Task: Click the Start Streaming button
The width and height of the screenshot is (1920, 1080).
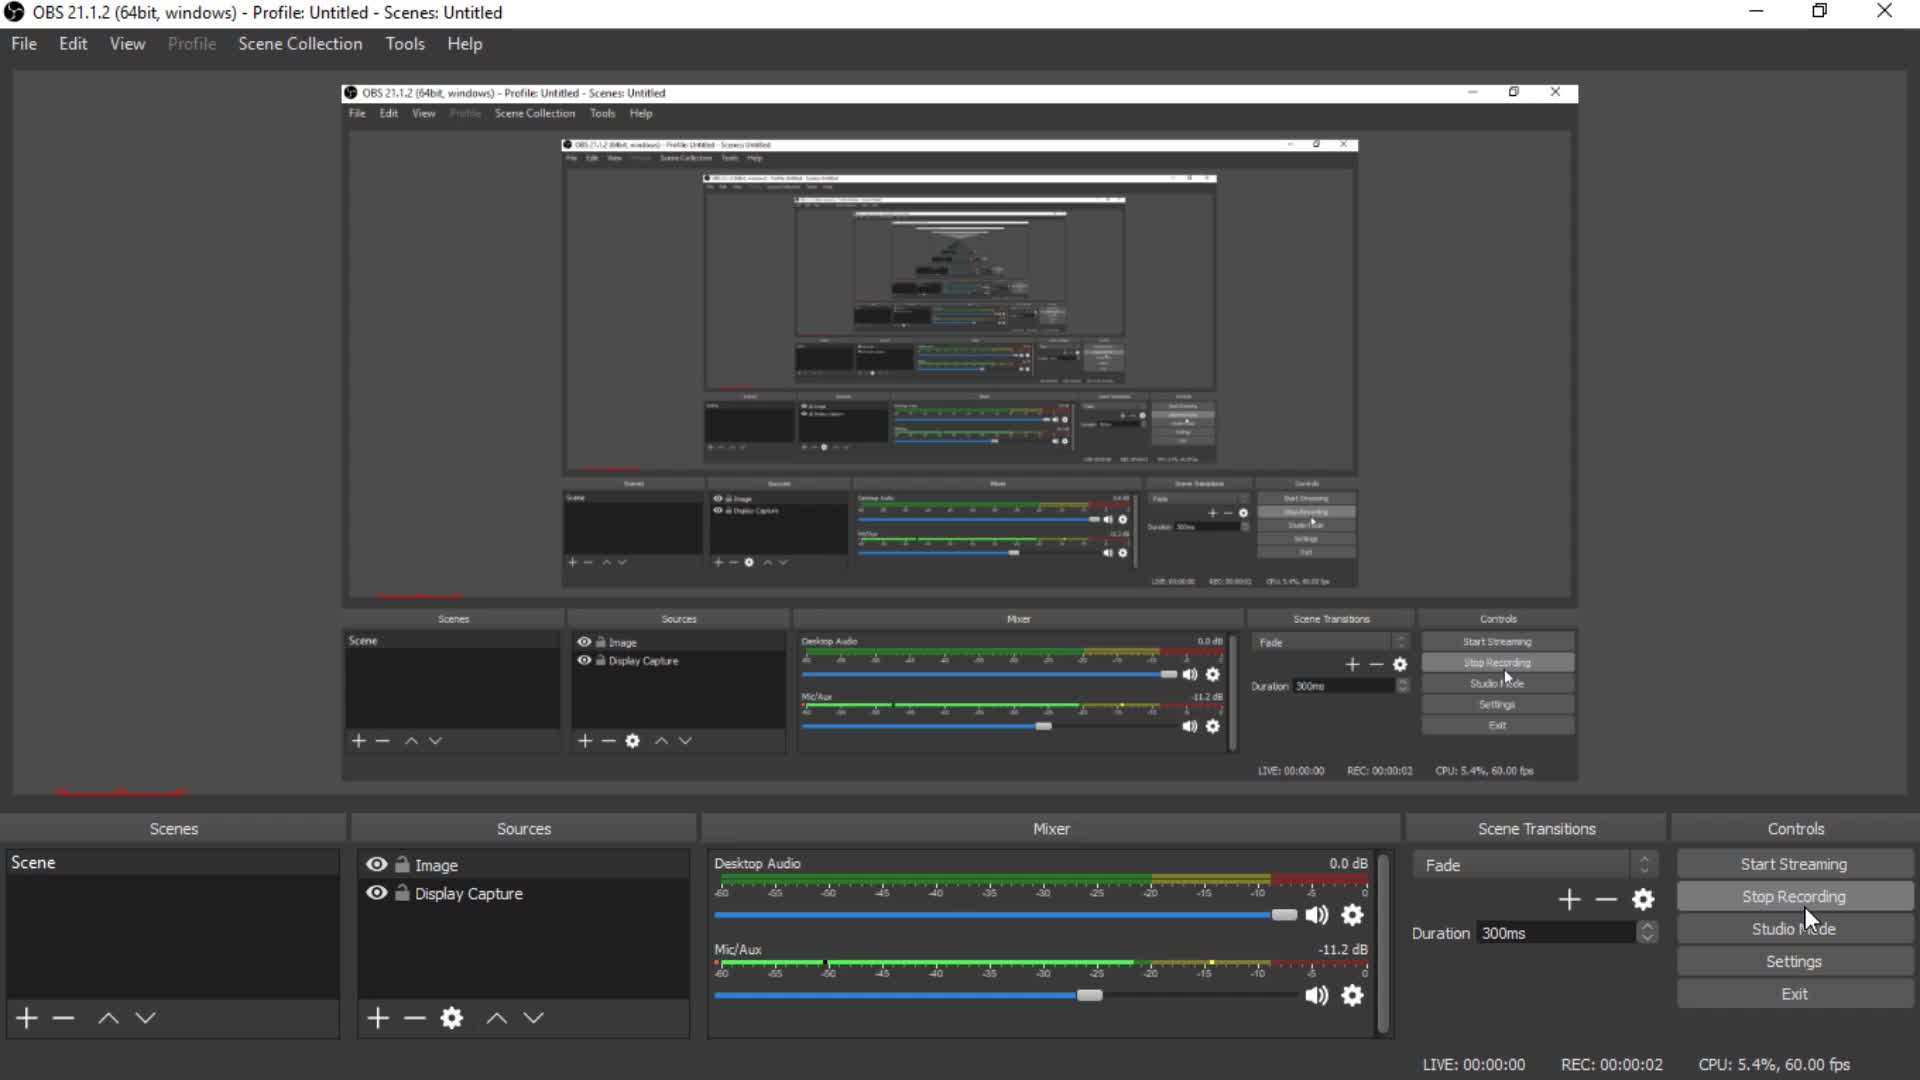Action: (x=1794, y=864)
